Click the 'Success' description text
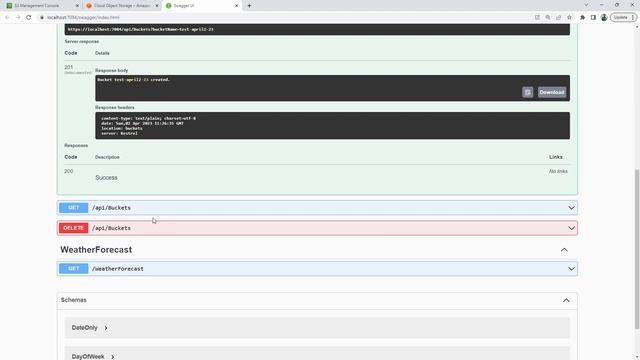Image resolution: width=640 pixels, height=360 pixels. 107,178
